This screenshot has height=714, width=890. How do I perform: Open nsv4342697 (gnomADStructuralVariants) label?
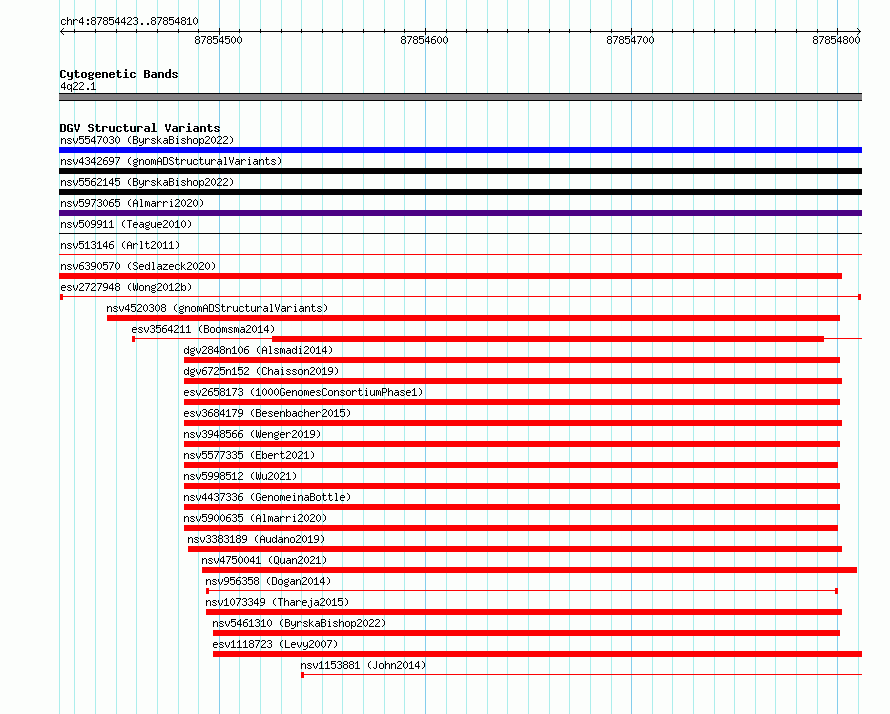click(171, 161)
